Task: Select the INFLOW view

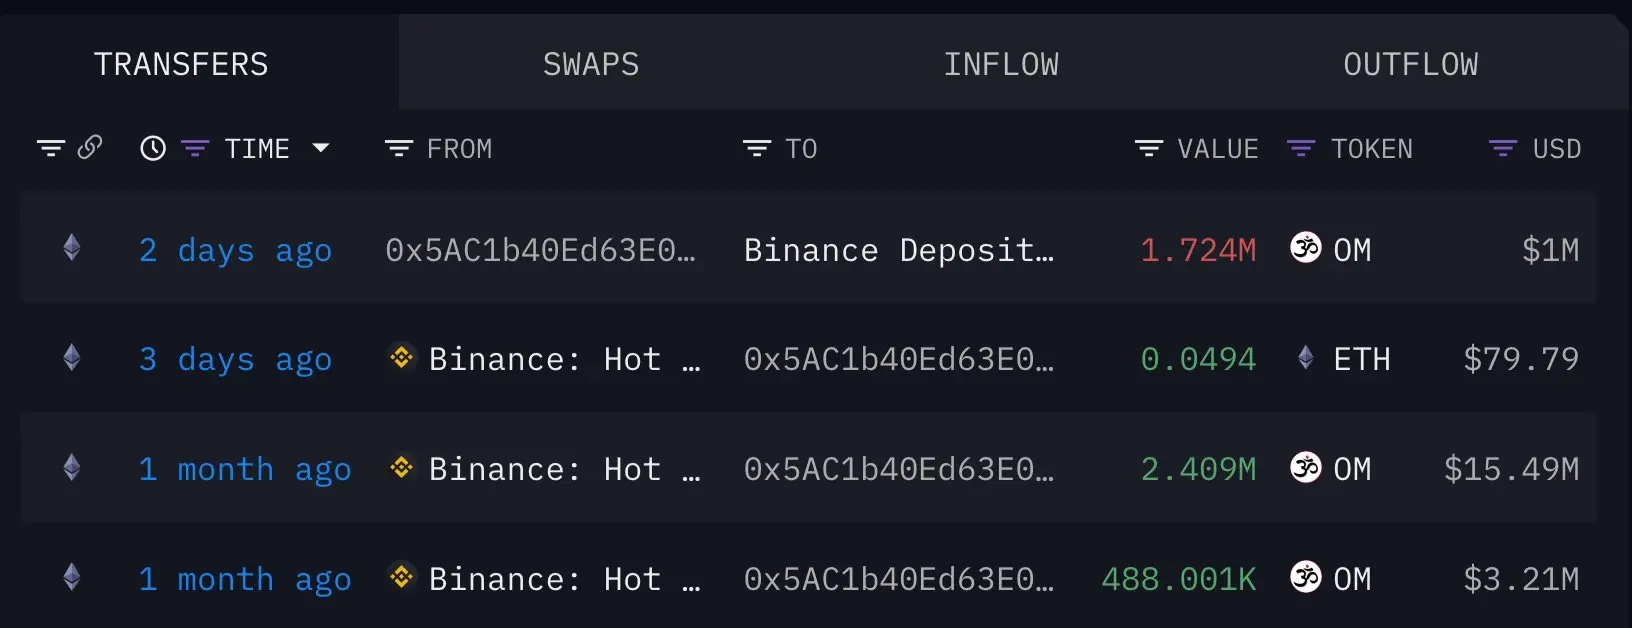Action: [x=1002, y=63]
